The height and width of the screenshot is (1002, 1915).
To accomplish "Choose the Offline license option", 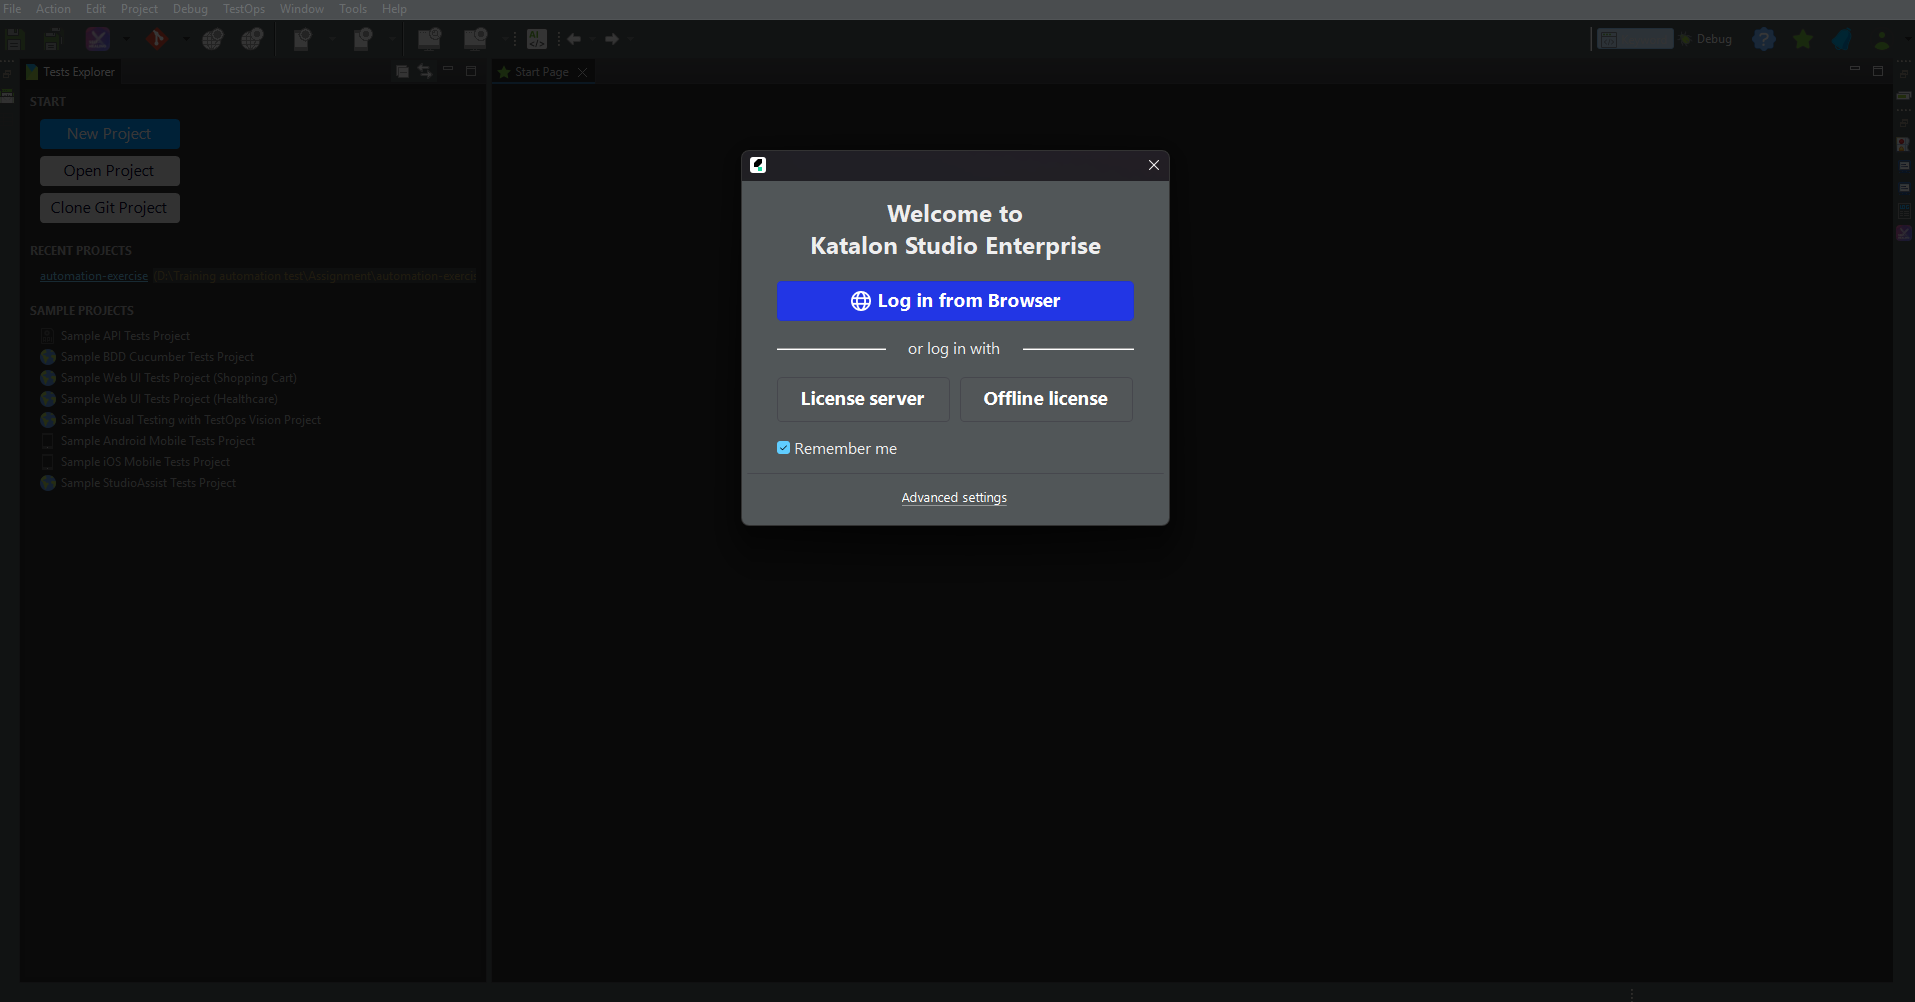I will pos(1046,399).
